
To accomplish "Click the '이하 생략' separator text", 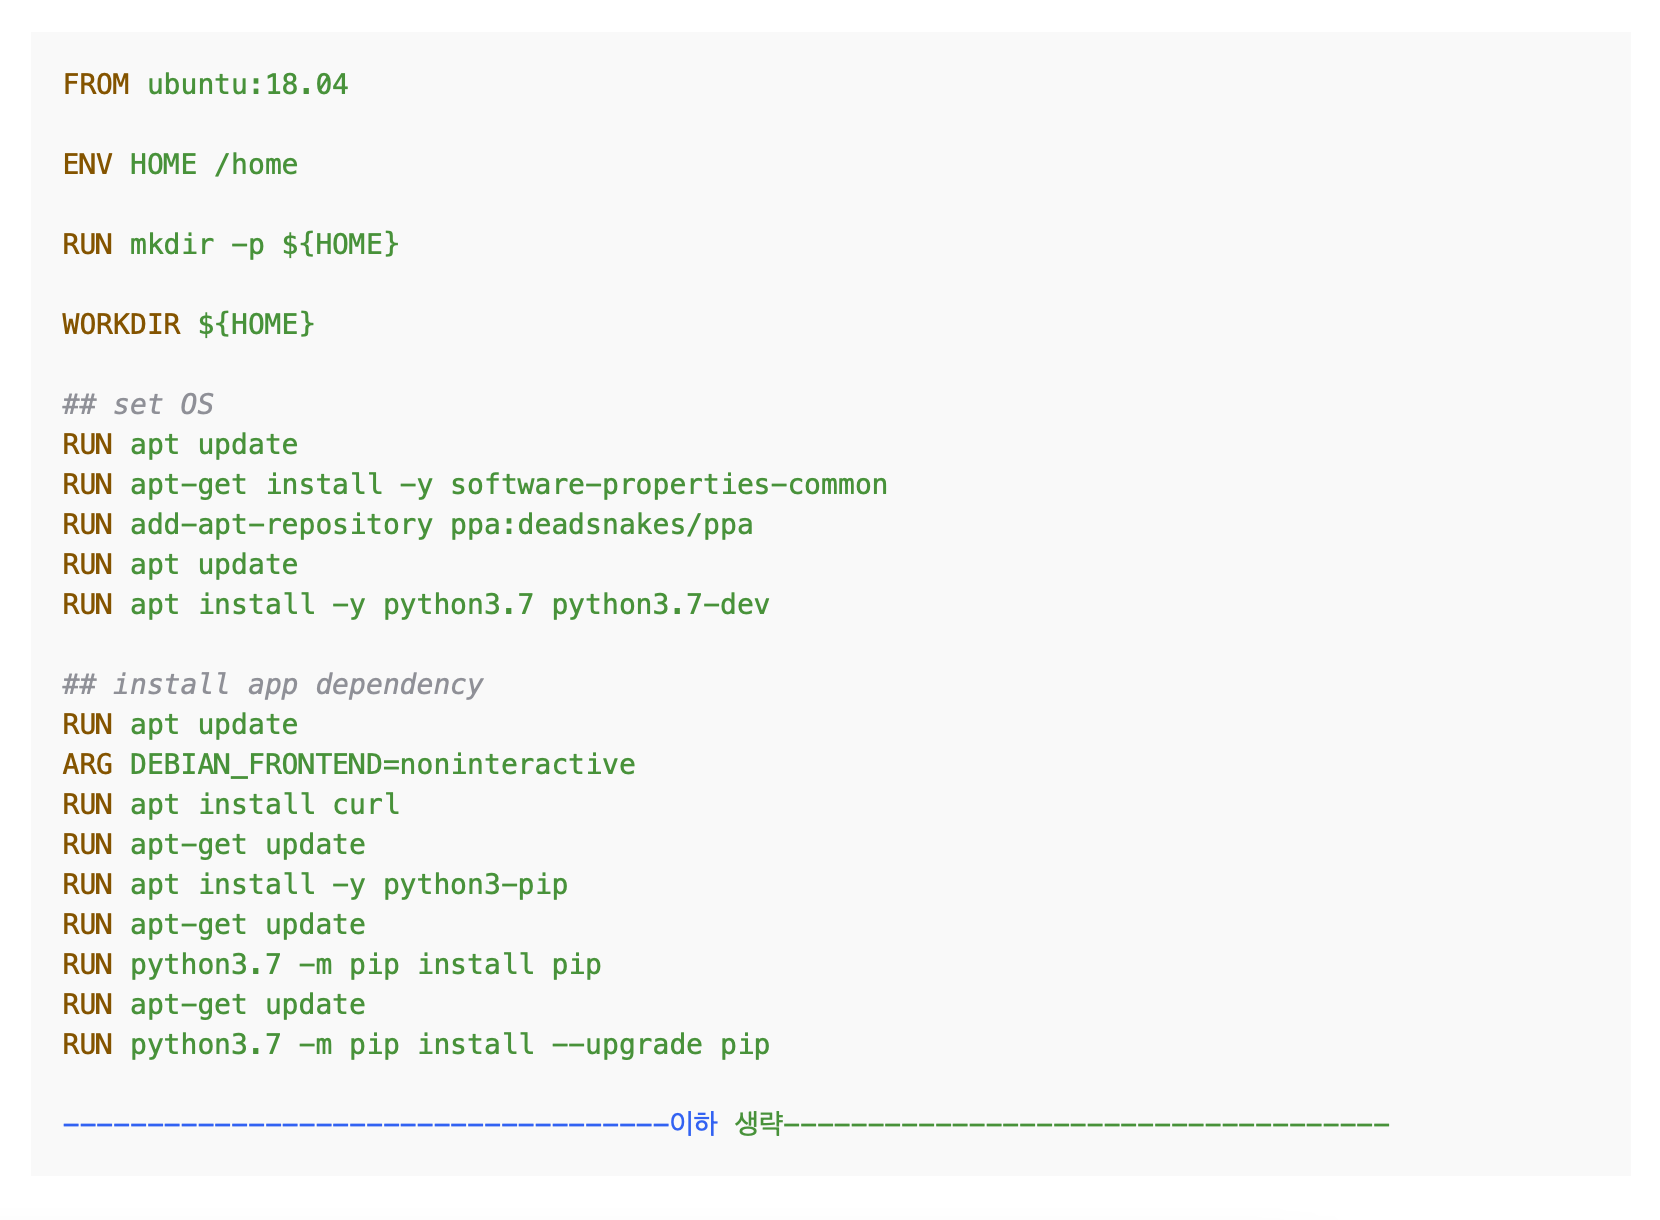I will click(x=725, y=1124).
